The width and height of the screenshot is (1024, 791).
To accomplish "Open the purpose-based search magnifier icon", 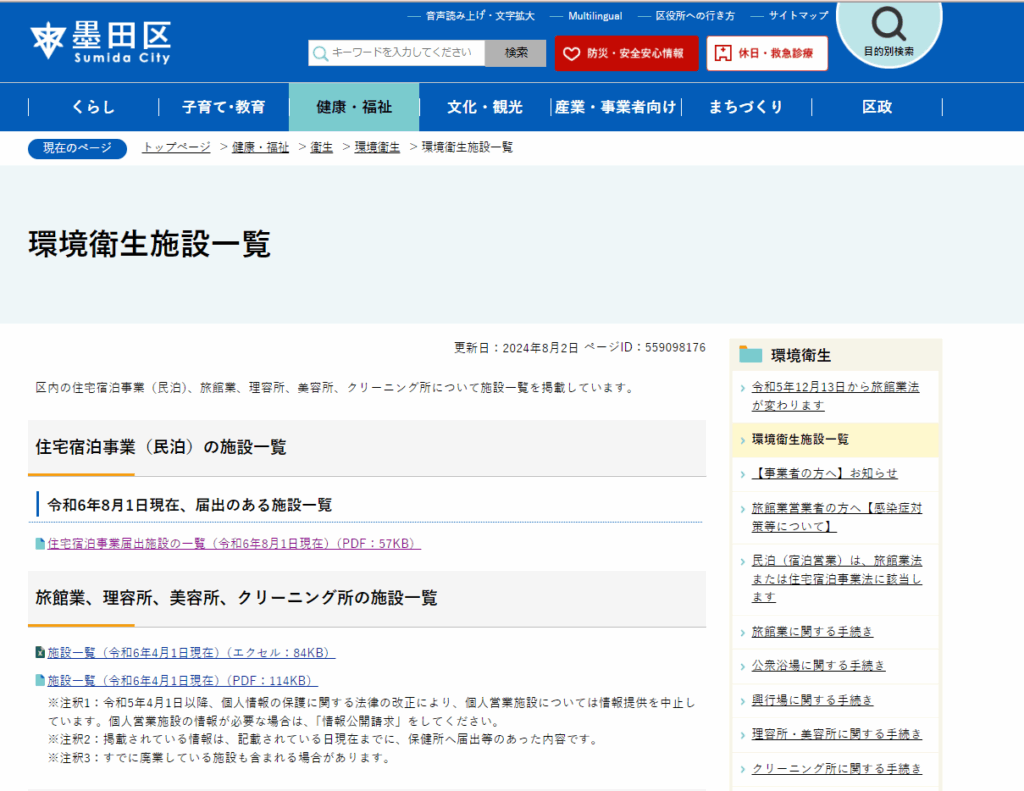I will click(888, 23).
